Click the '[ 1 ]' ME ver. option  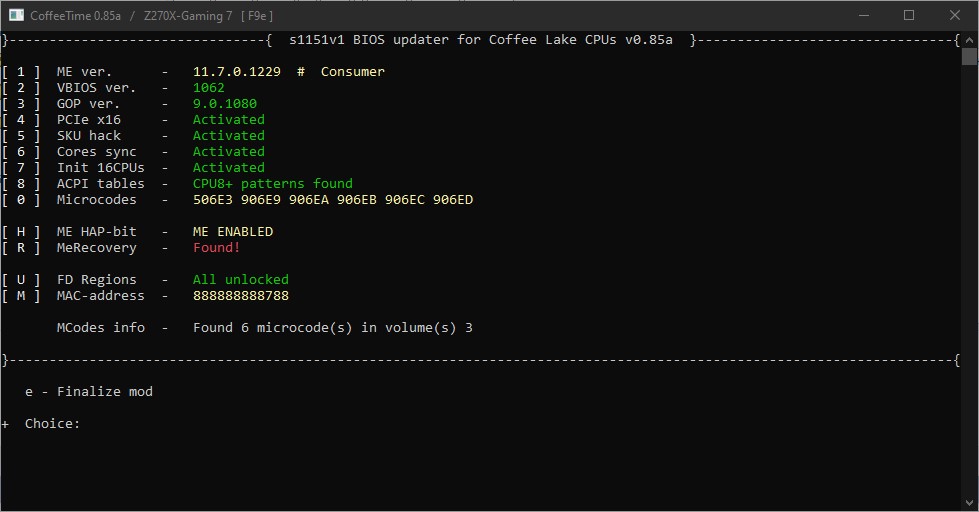[x=21, y=72]
